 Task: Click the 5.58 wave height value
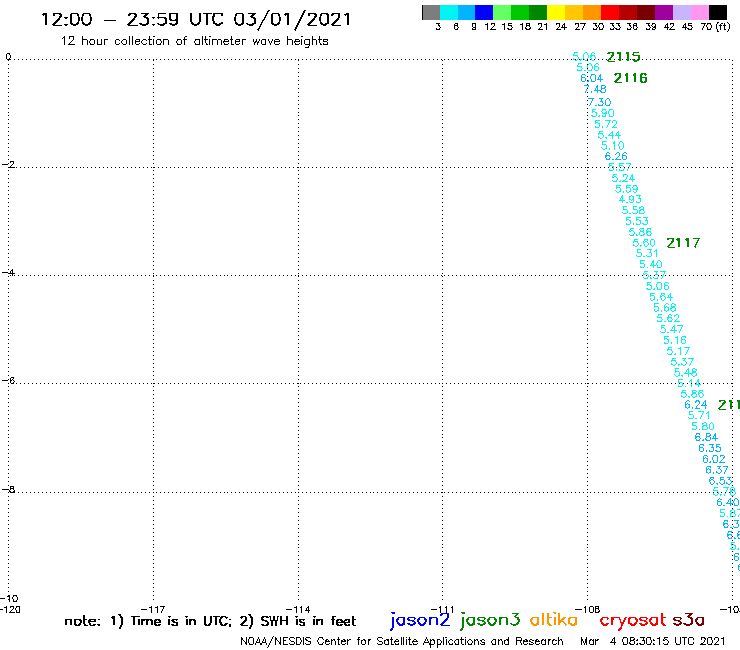[x=633, y=210]
